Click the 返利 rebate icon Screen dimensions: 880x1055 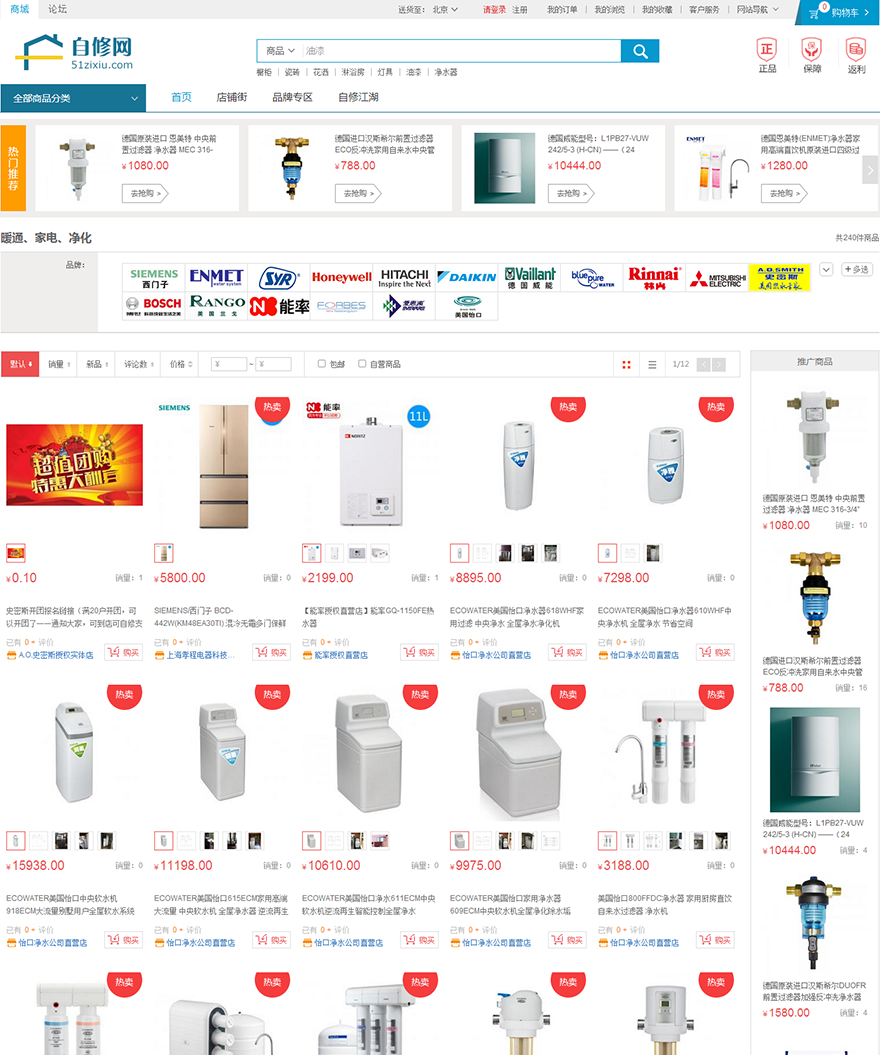click(856, 50)
